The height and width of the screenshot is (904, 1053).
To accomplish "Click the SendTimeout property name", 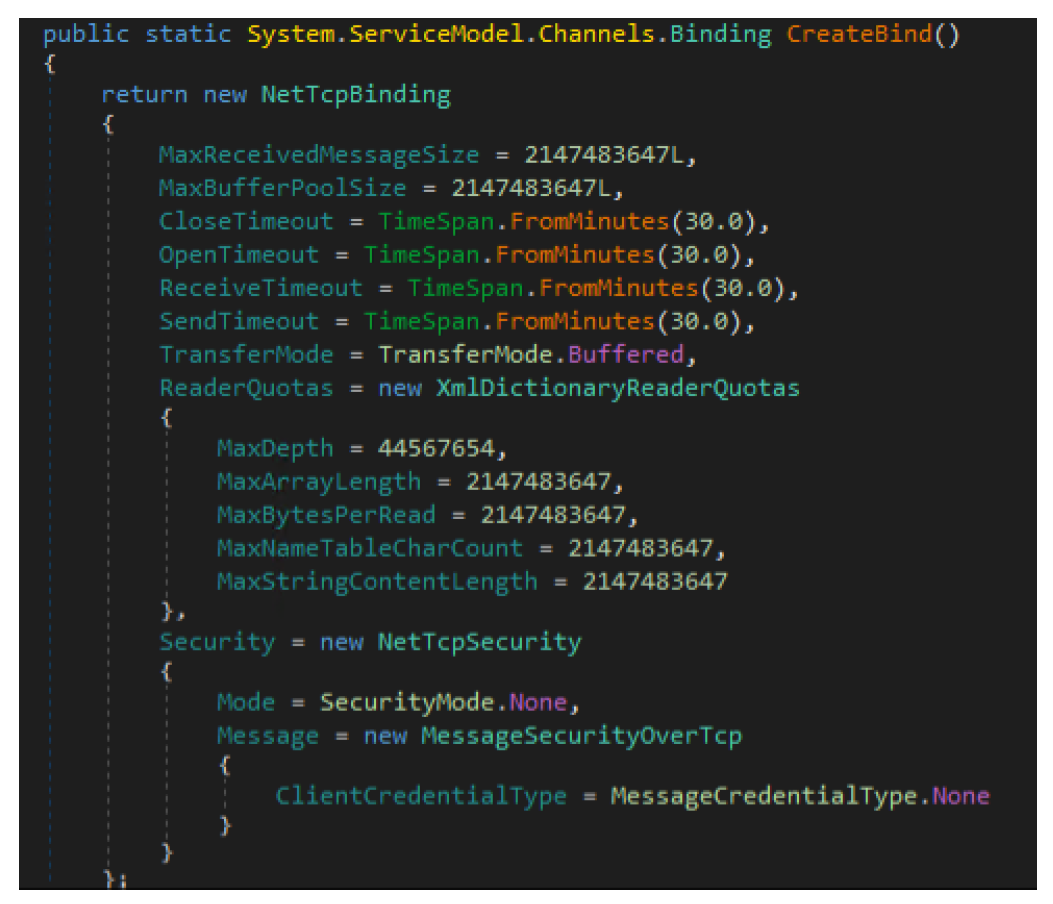I will (x=238, y=320).
